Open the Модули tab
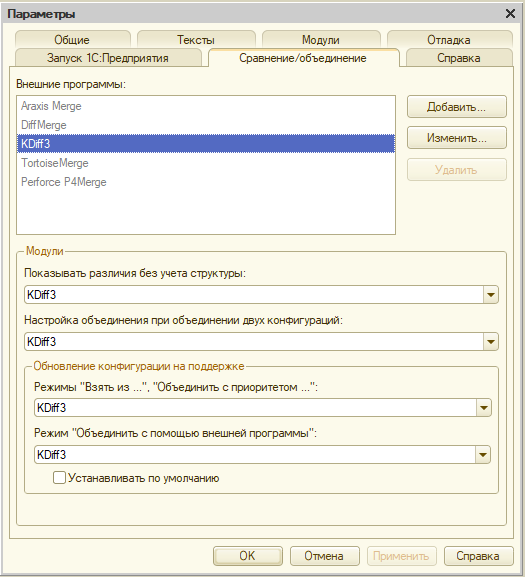The width and height of the screenshot is (525, 577). pyautogui.click(x=321, y=39)
